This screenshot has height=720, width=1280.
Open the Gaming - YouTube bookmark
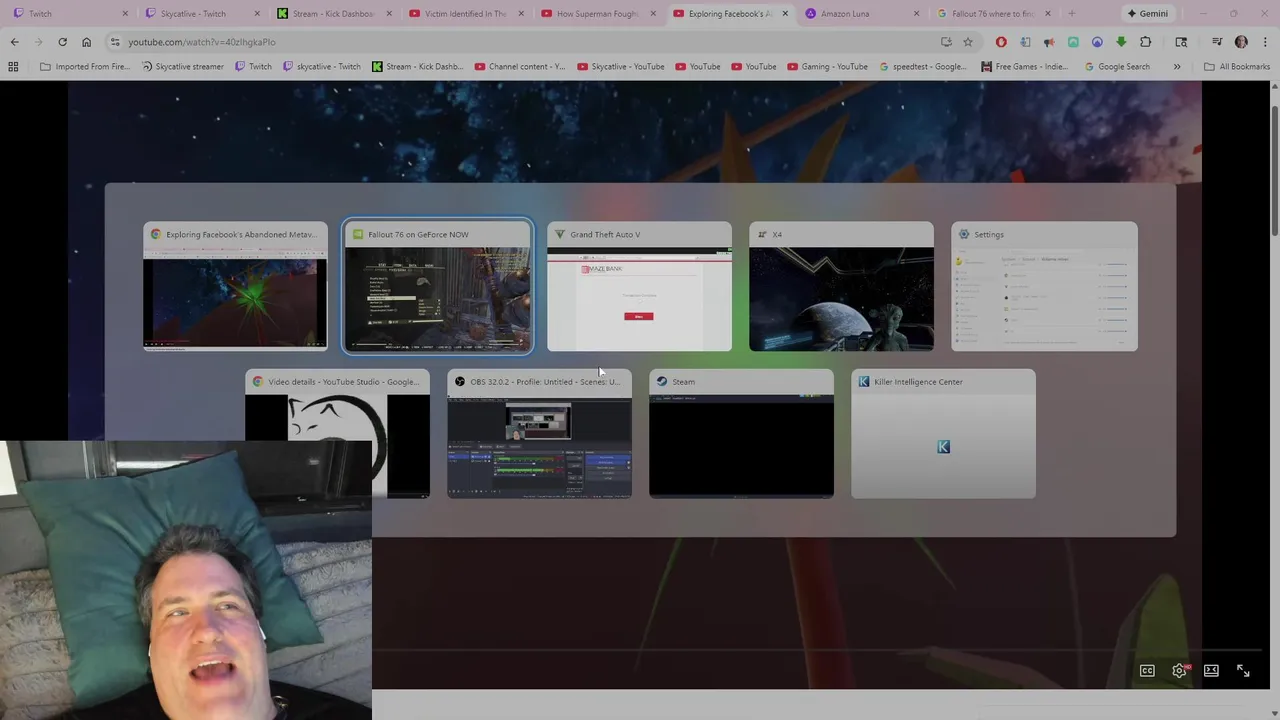tap(826, 67)
